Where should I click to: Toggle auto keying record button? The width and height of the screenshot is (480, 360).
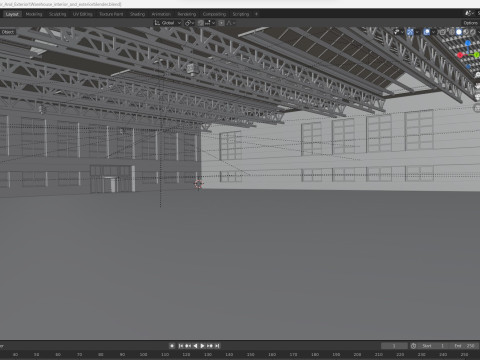point(172,346)
